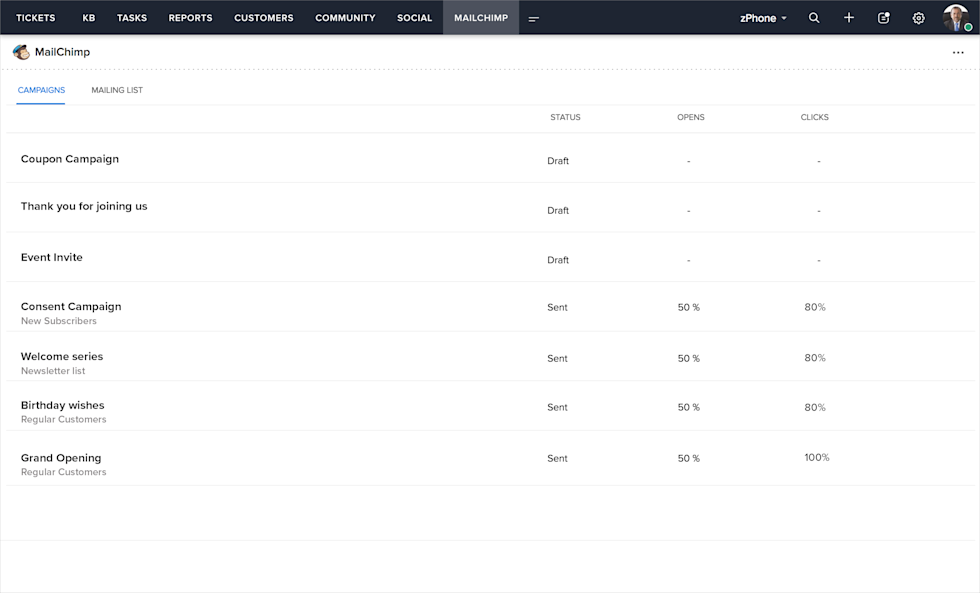Expand the Coupon Campaign row
The height and width of the screenshot is (593, 980).
point(69,158)
